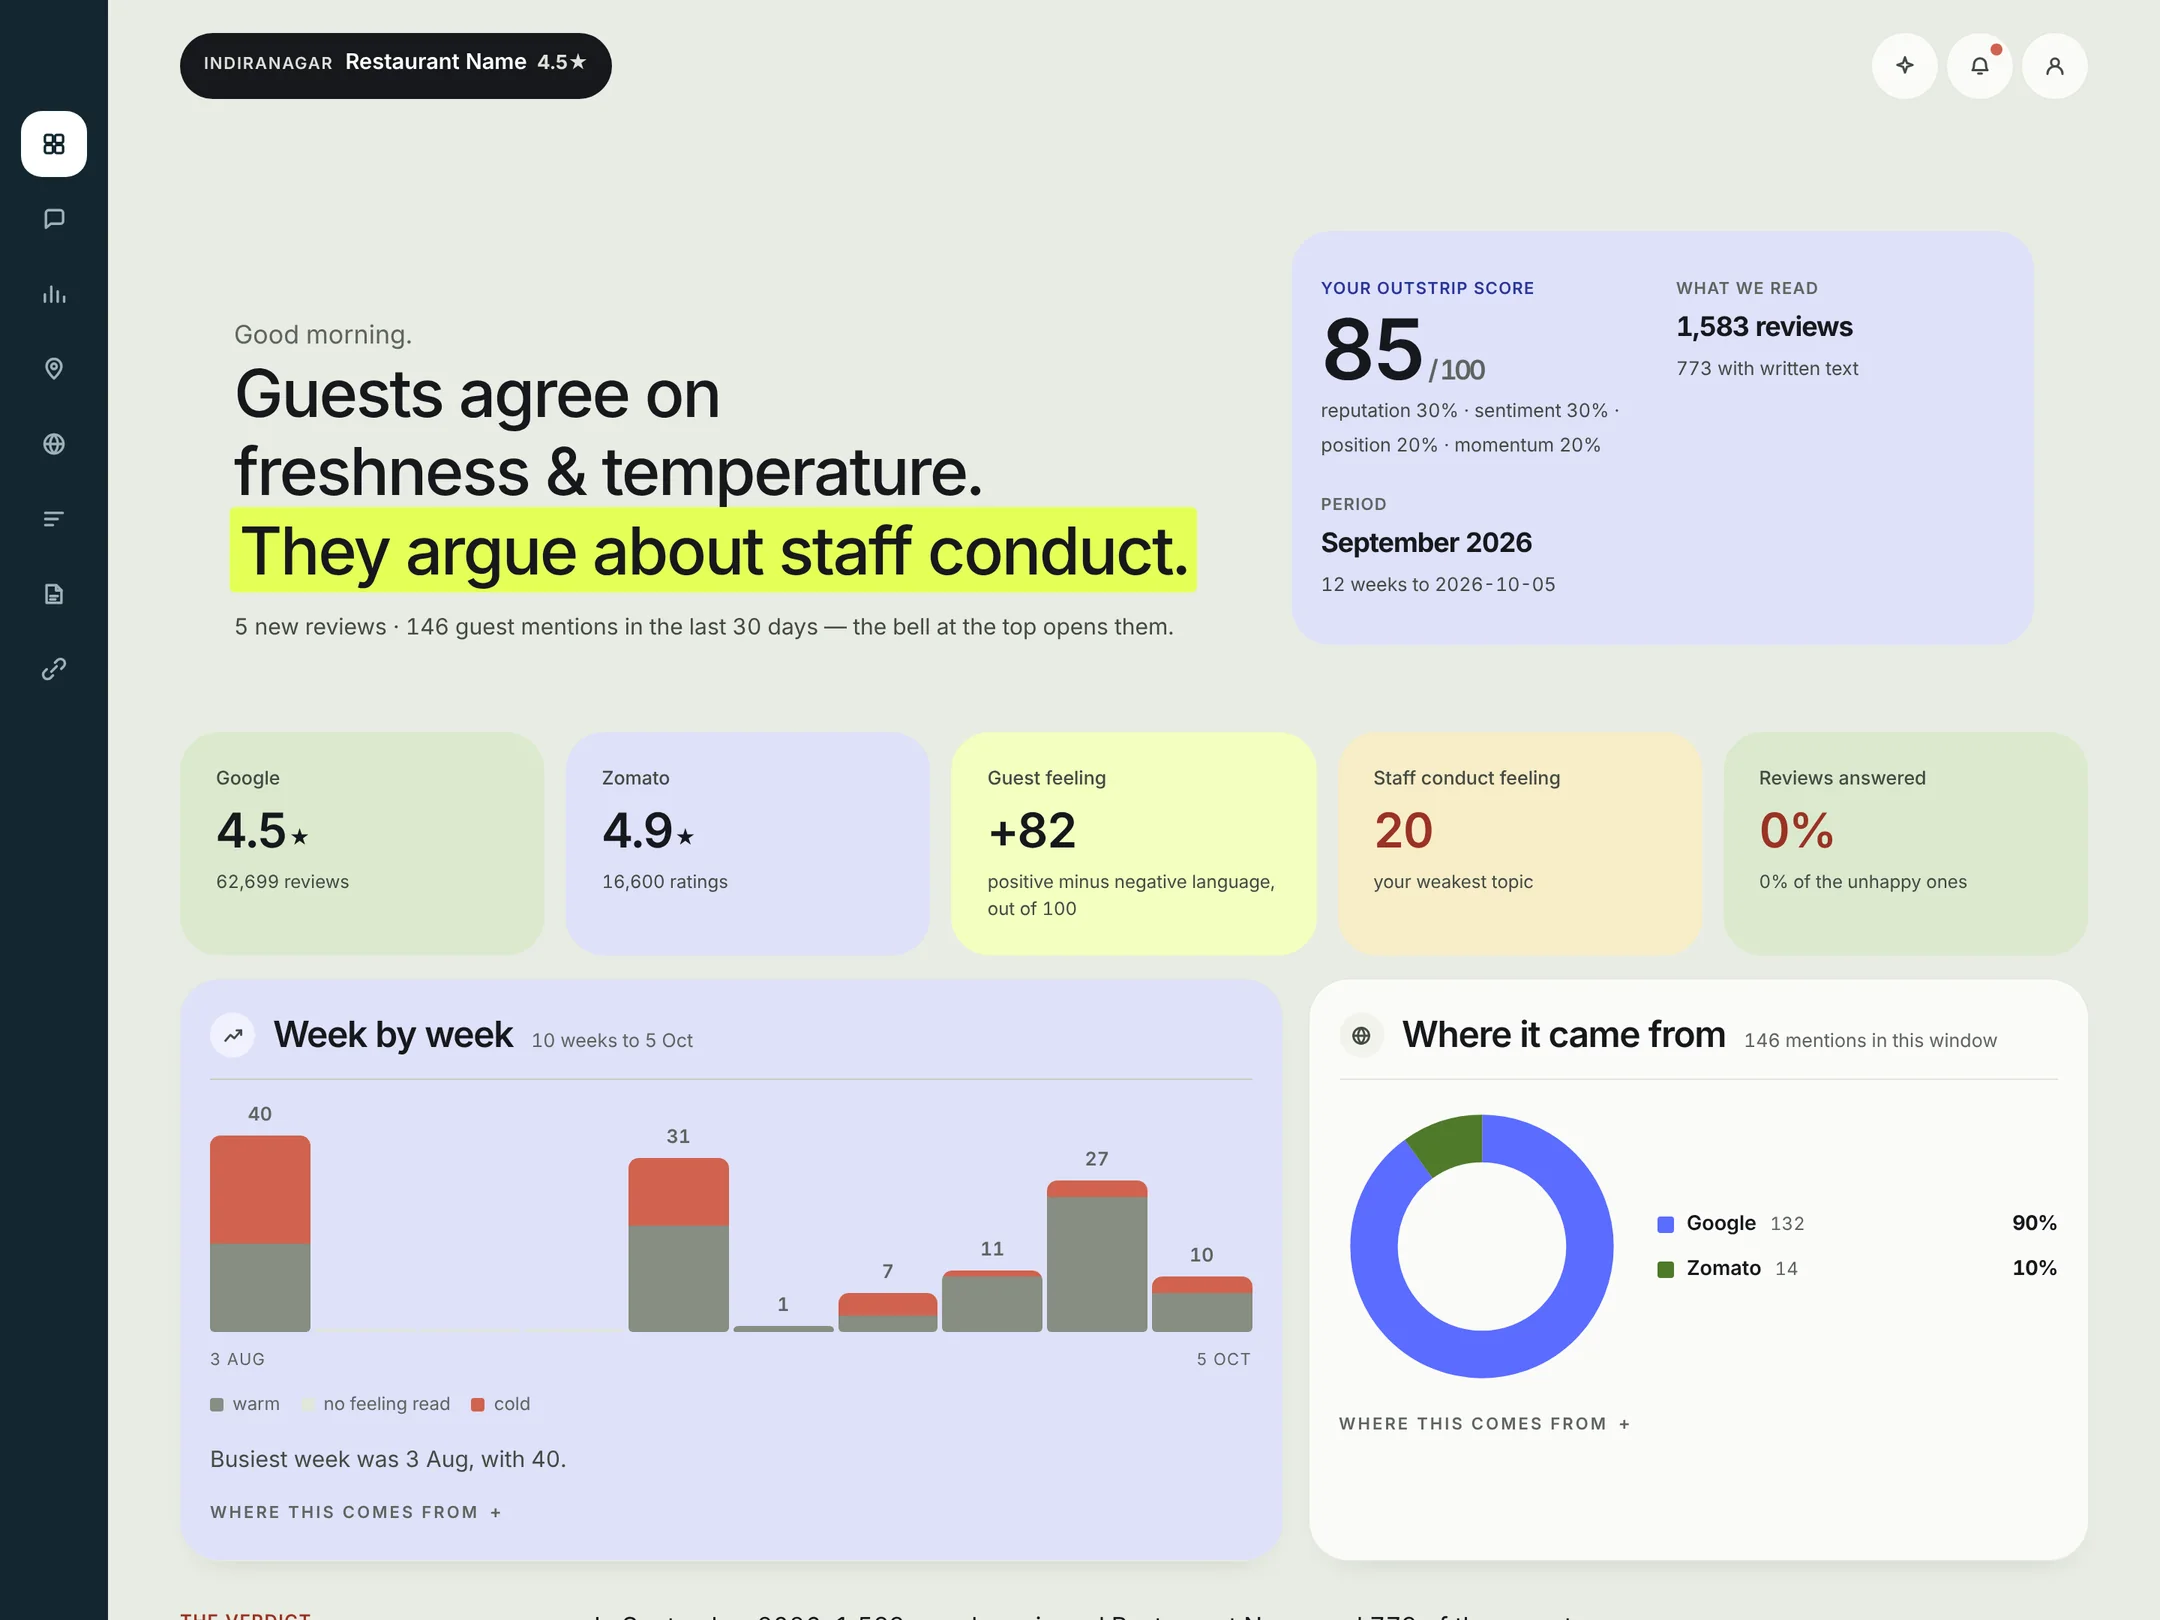Select the bar labeled 7
Viewport: 2160px width, 1620px height.
pos(888,1312)
